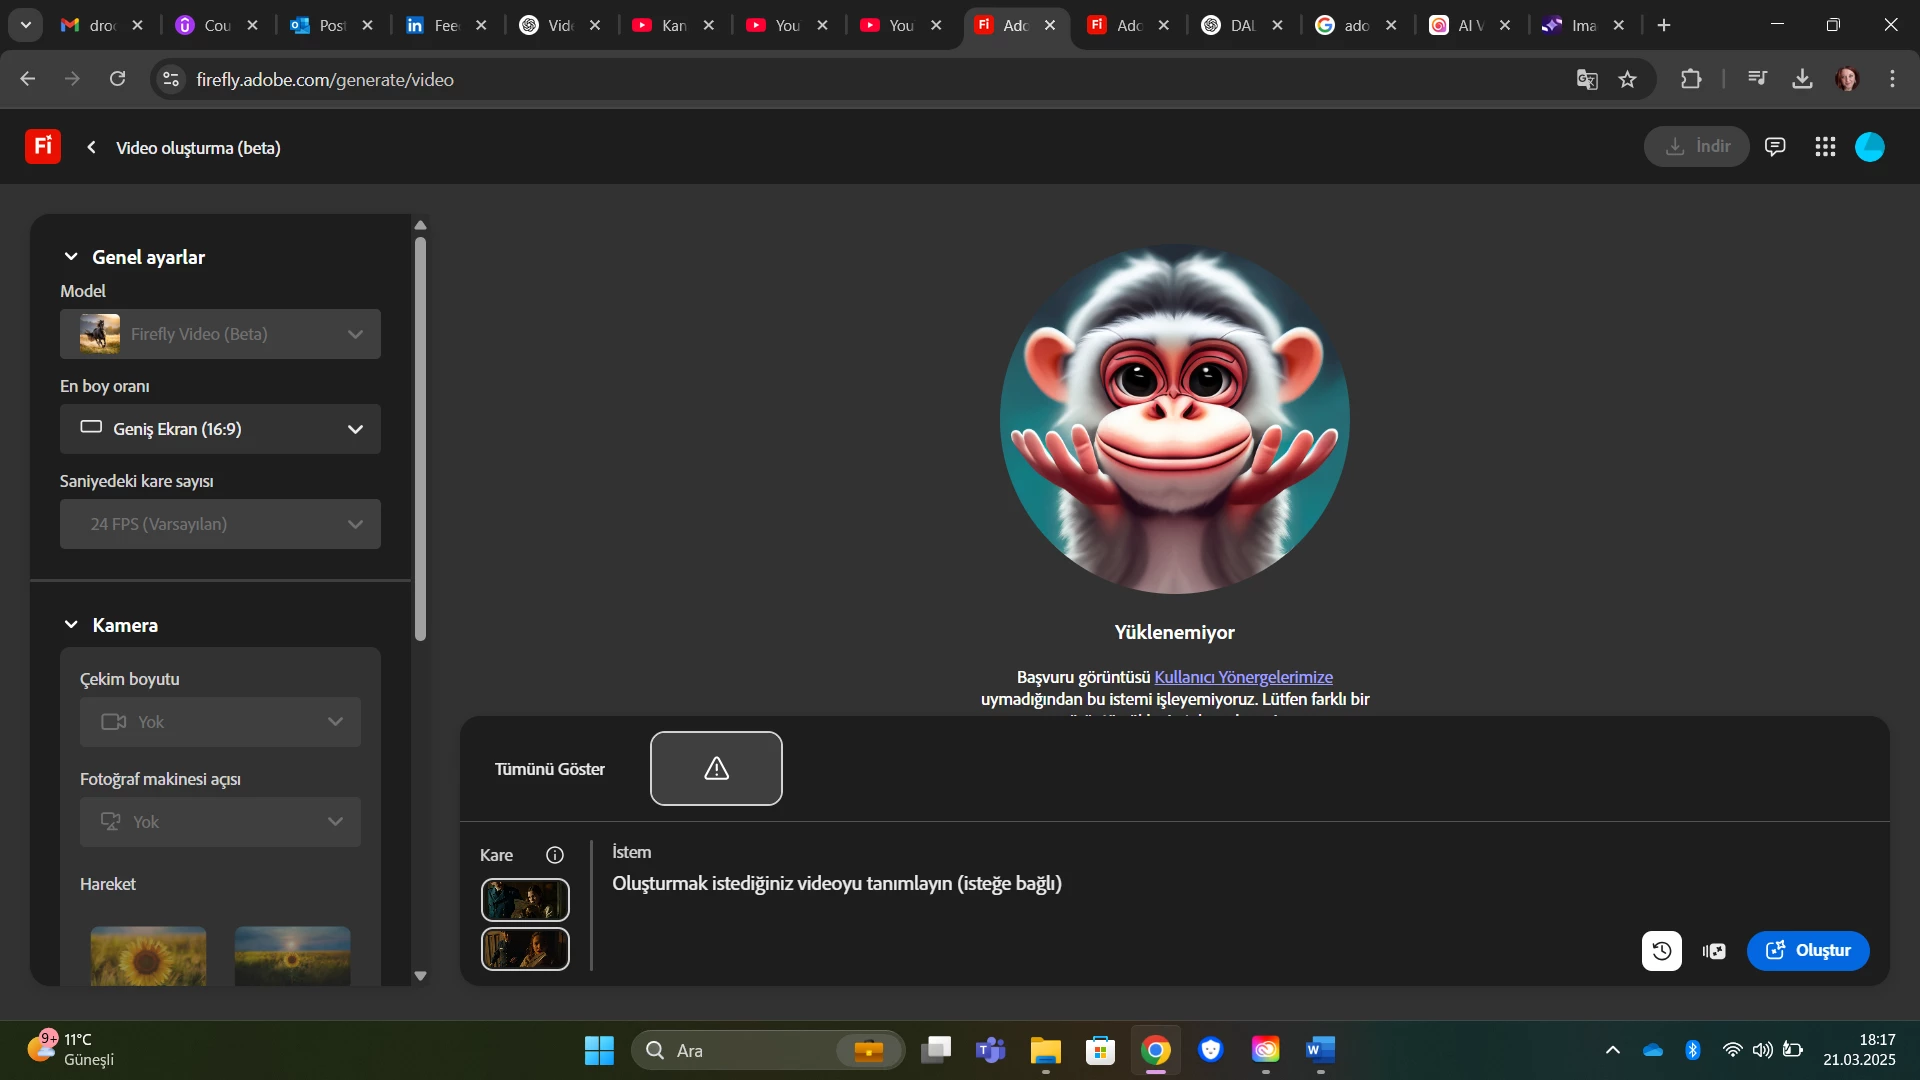Click the Adobe Firefly Fi logo
This screenshot has height=1080, width=1920.
(x=42, y=147)
